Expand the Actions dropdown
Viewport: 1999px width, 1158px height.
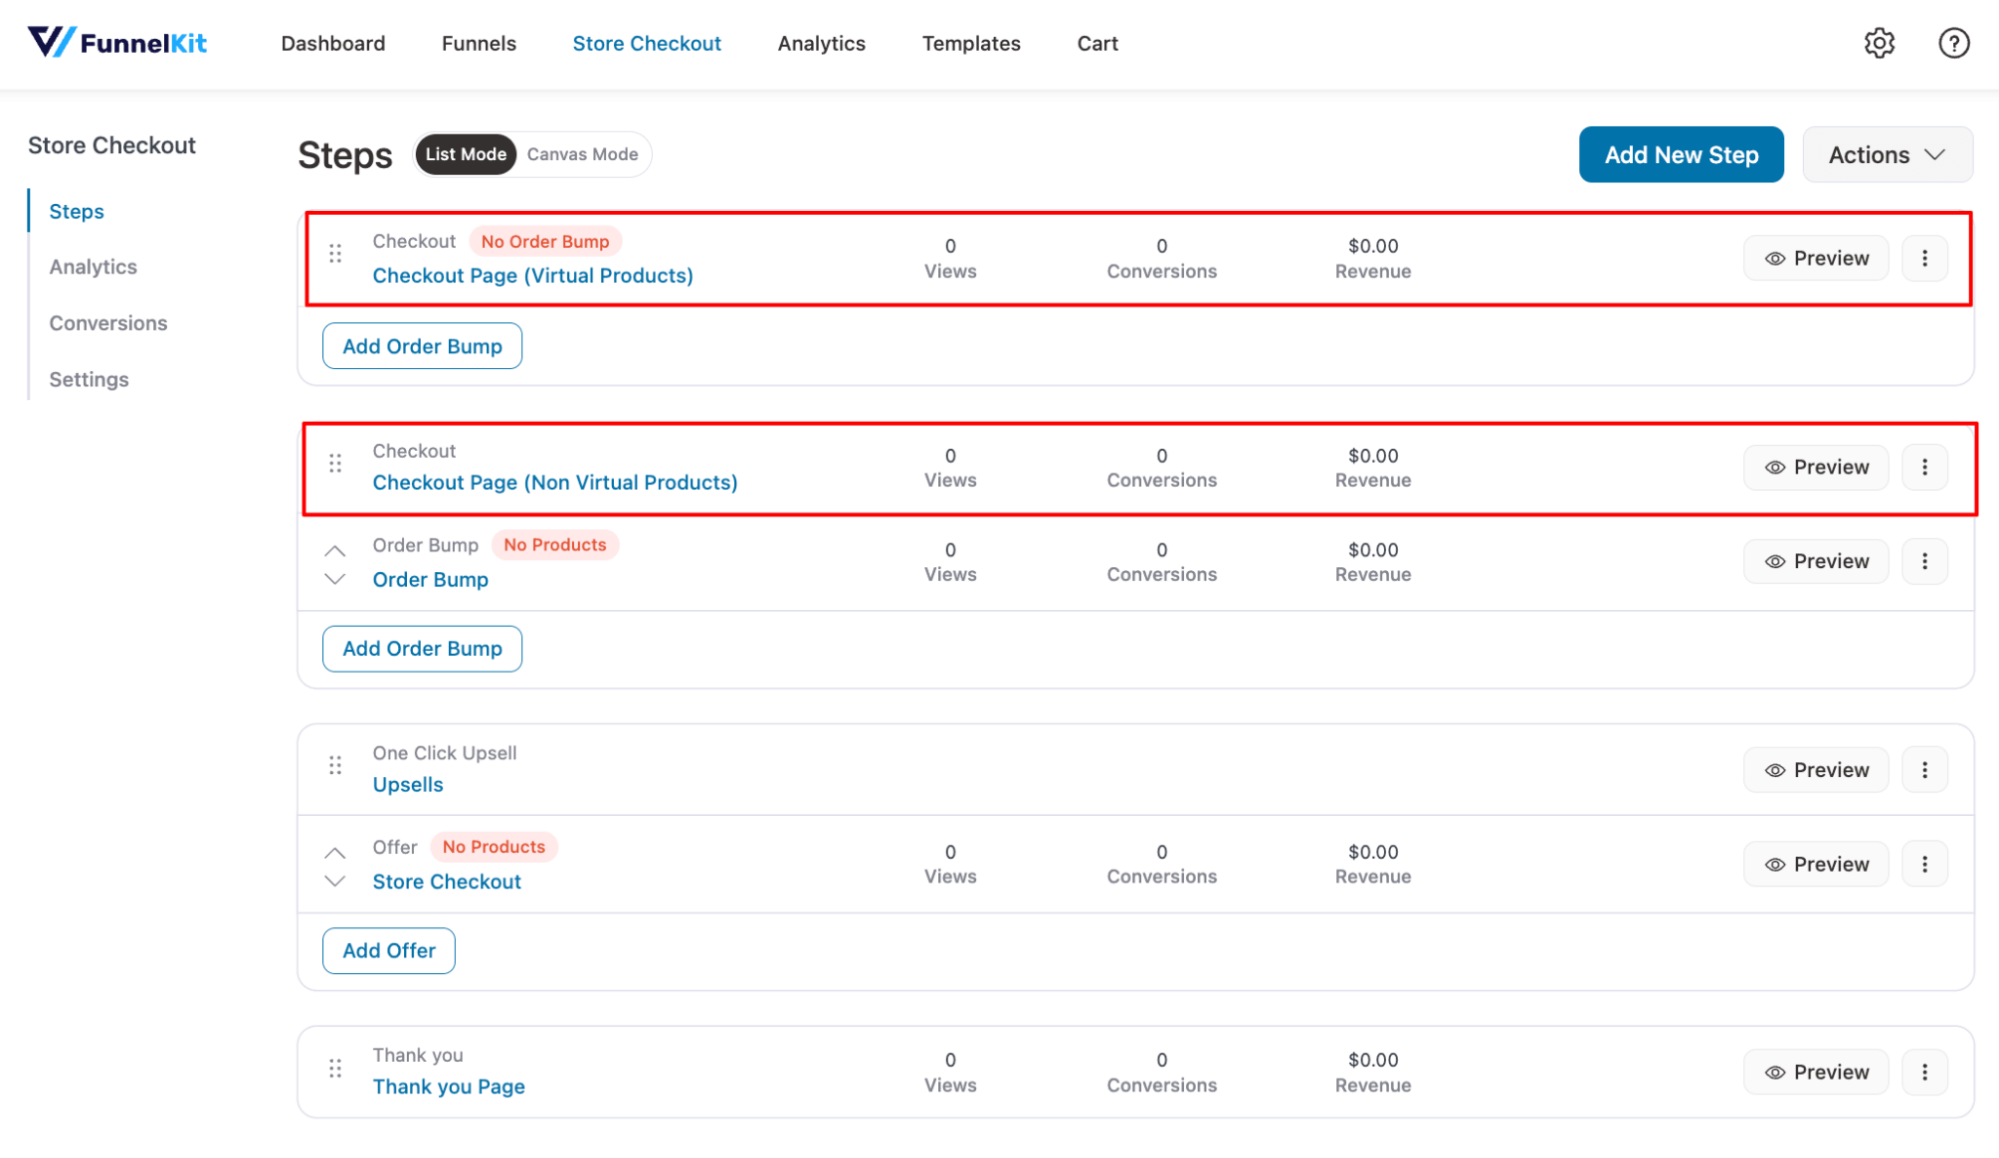(x=1887, y=155)
